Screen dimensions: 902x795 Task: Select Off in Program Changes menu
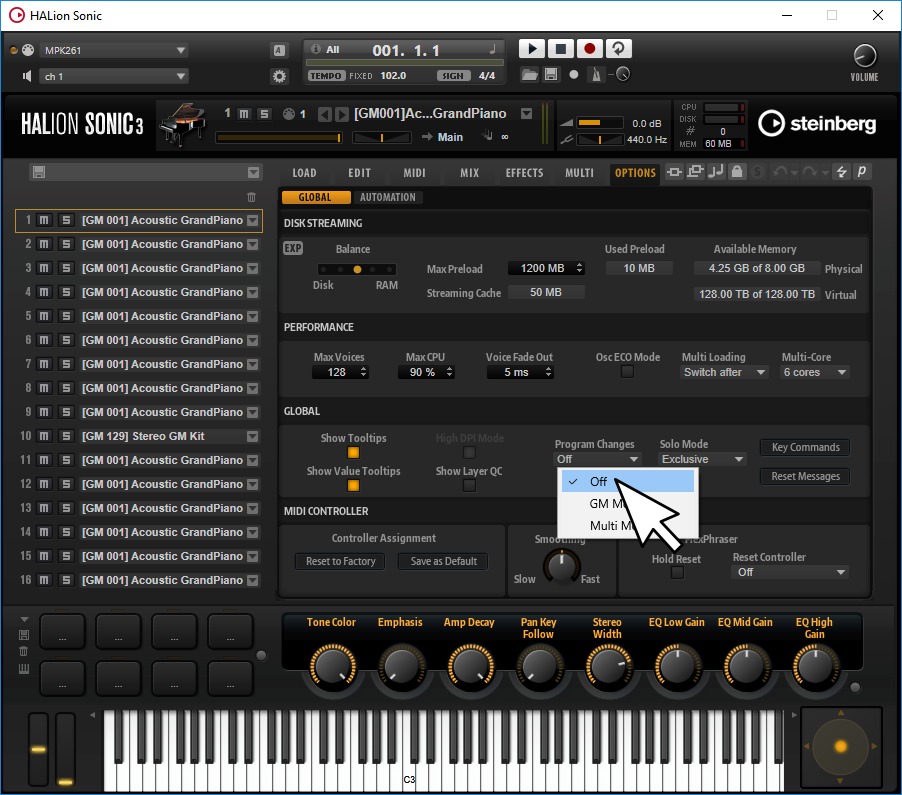[628, 481]
